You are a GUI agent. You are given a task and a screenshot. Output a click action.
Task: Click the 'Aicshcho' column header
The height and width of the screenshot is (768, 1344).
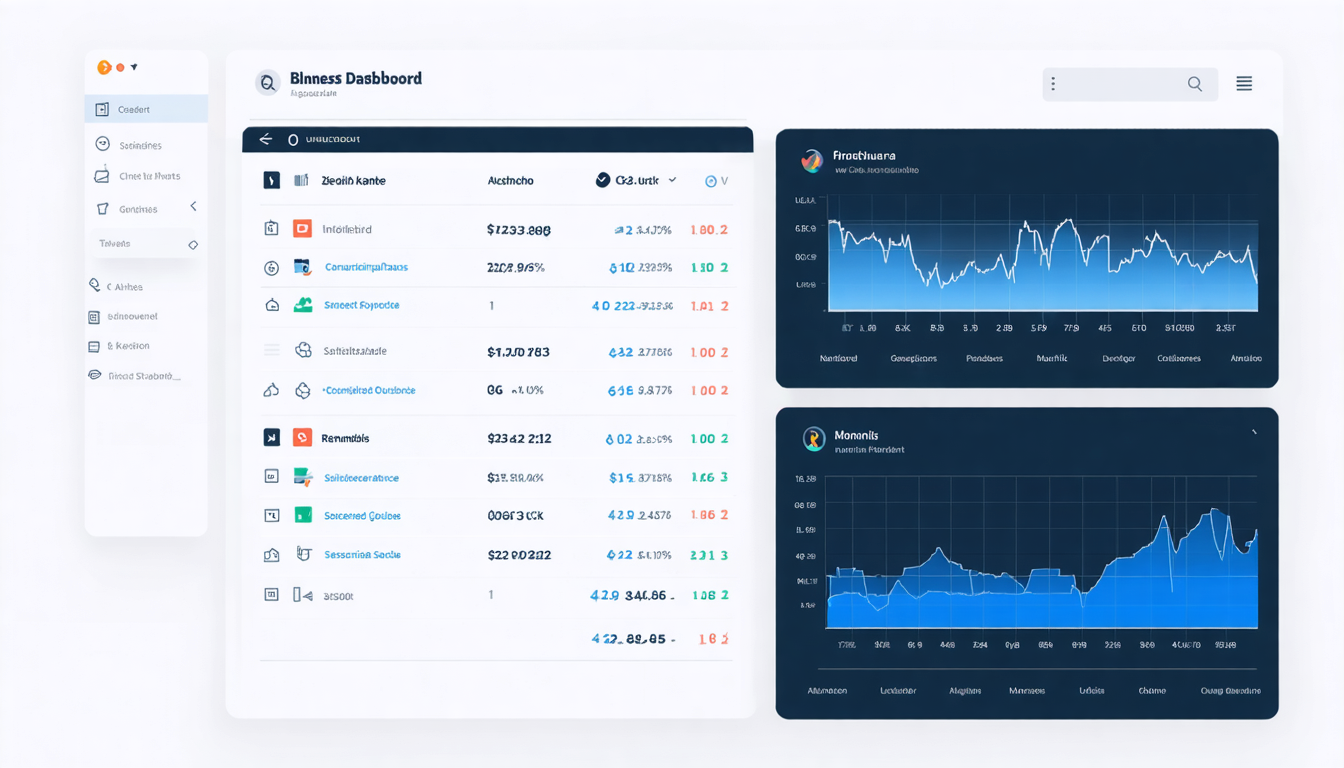tap(511, 181)
